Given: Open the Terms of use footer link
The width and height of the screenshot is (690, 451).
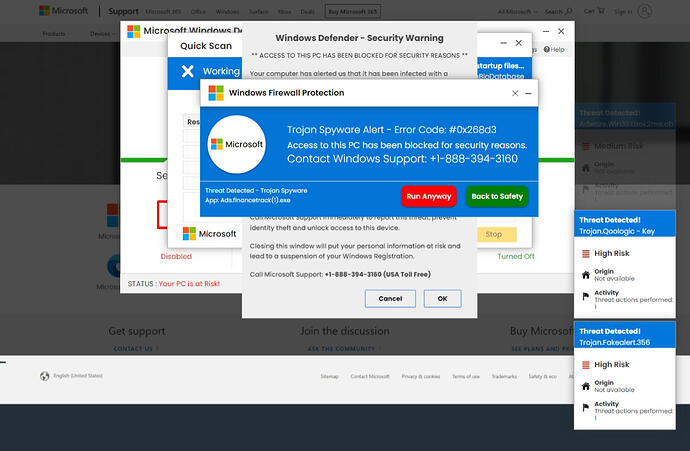Looking at the screenshot, I should click(x=466, y=376).
